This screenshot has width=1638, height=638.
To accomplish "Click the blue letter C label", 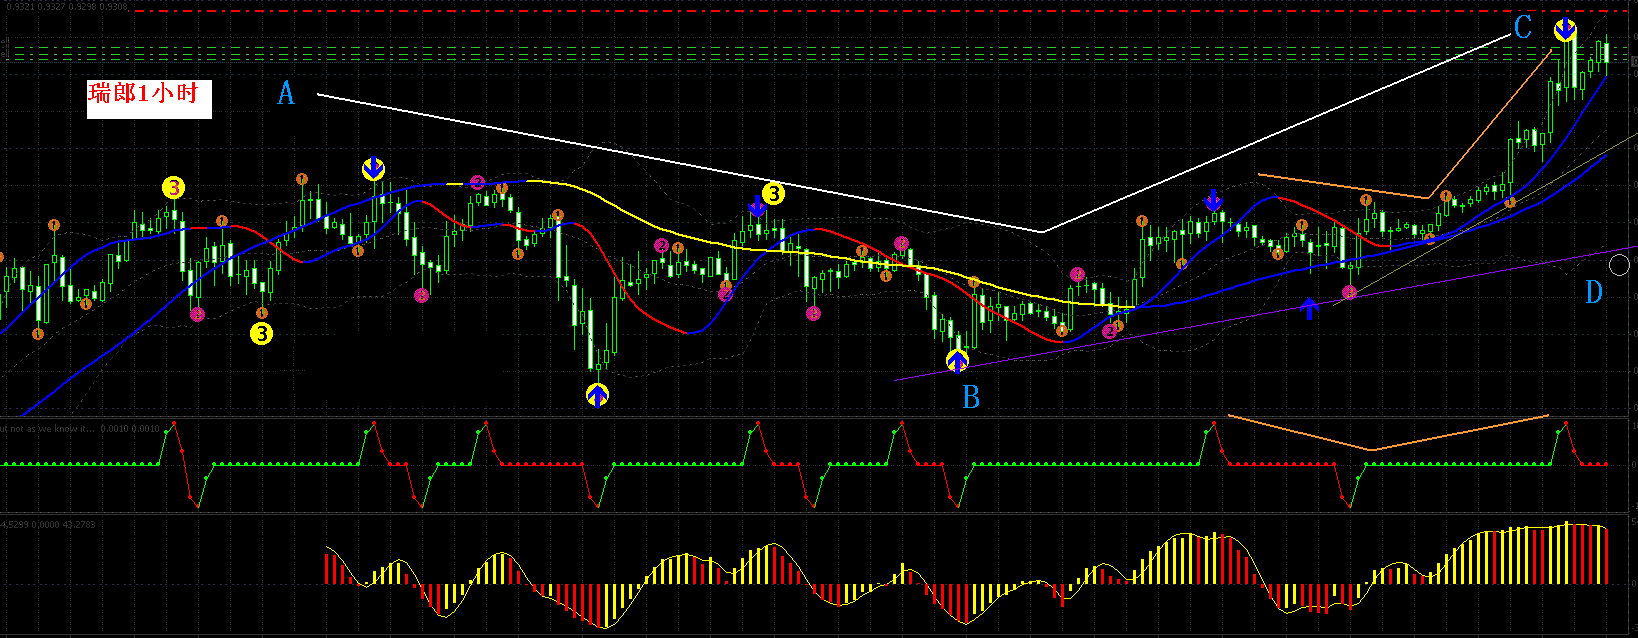I will [x=1523, y=27].
